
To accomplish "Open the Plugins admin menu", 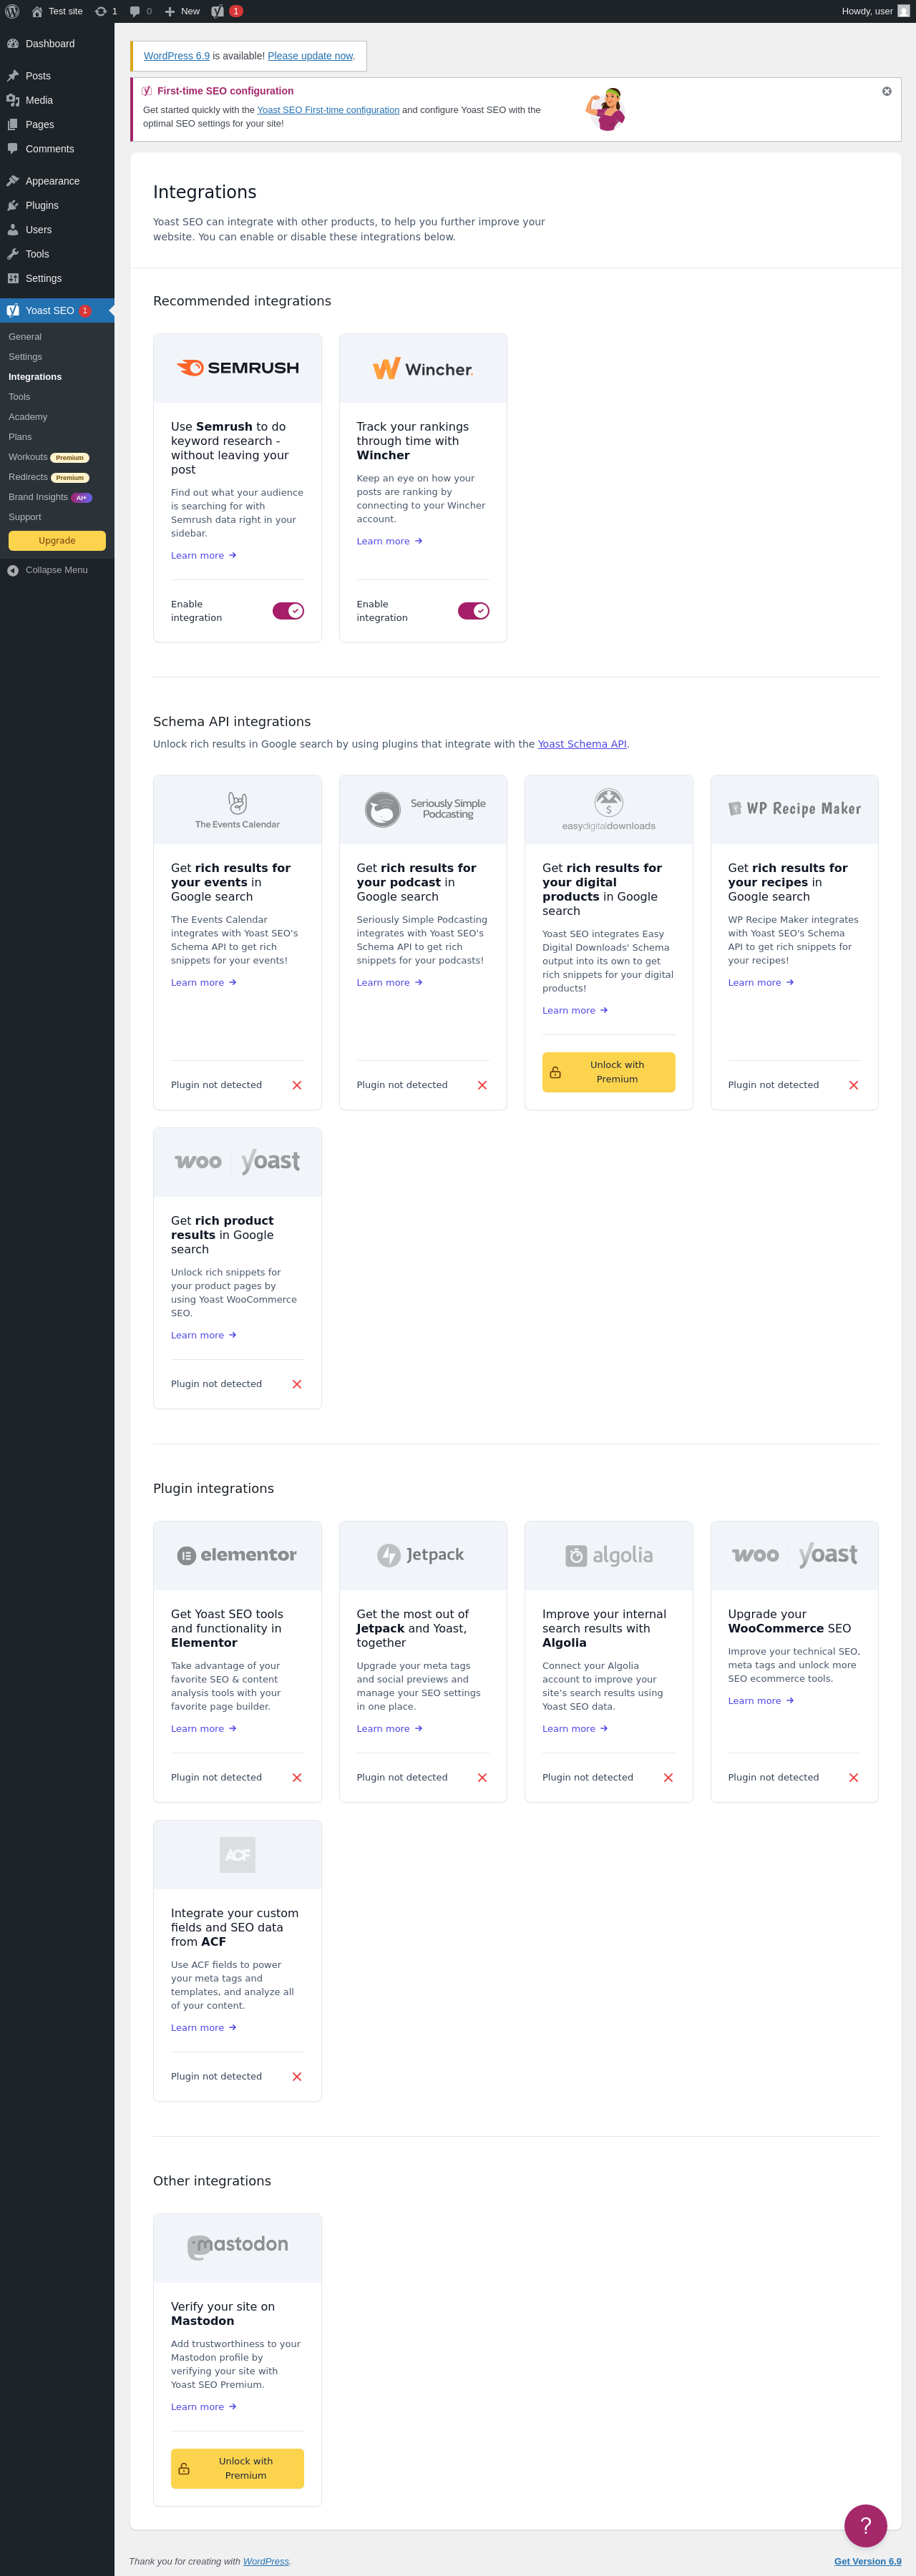I will coord(42,205).
